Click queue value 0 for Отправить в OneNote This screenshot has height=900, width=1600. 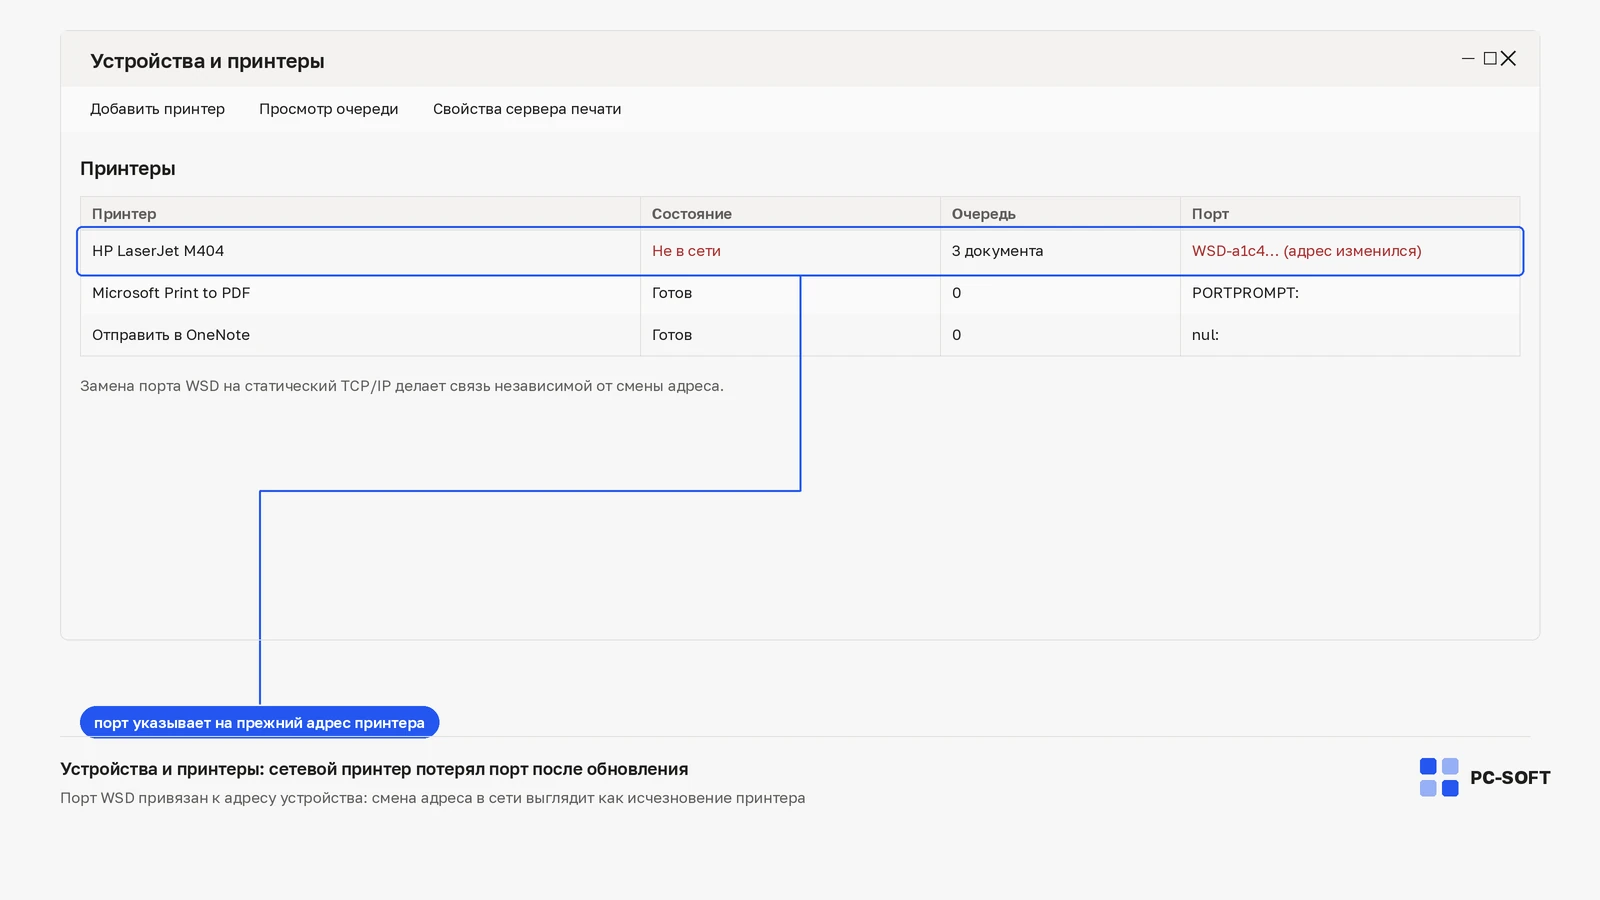click(x=957, y=335)
